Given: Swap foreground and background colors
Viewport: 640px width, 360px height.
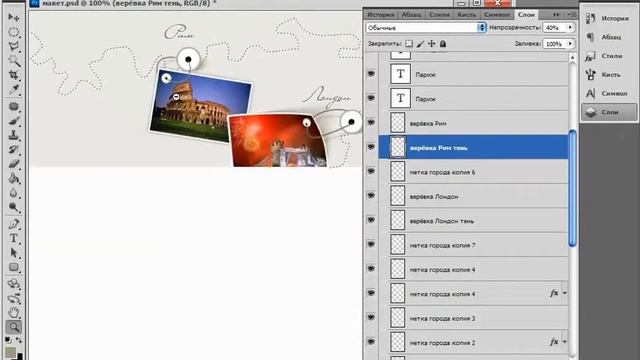Looking at the screenshot, I should (19, 340).
